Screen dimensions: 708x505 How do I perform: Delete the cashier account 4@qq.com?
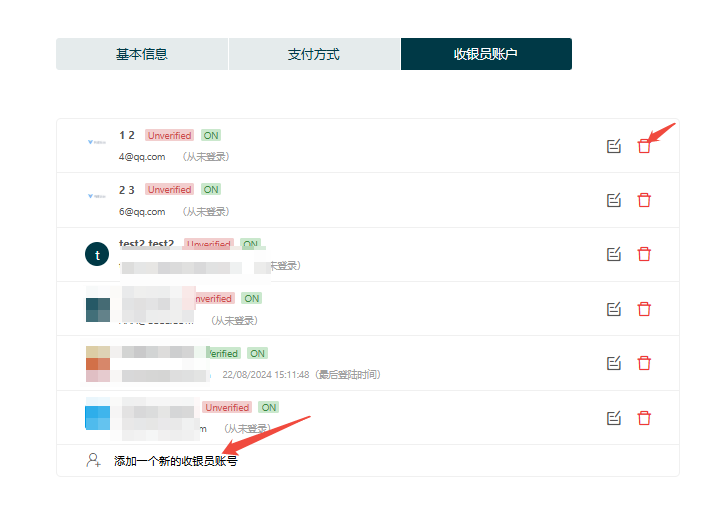point(644,146)
